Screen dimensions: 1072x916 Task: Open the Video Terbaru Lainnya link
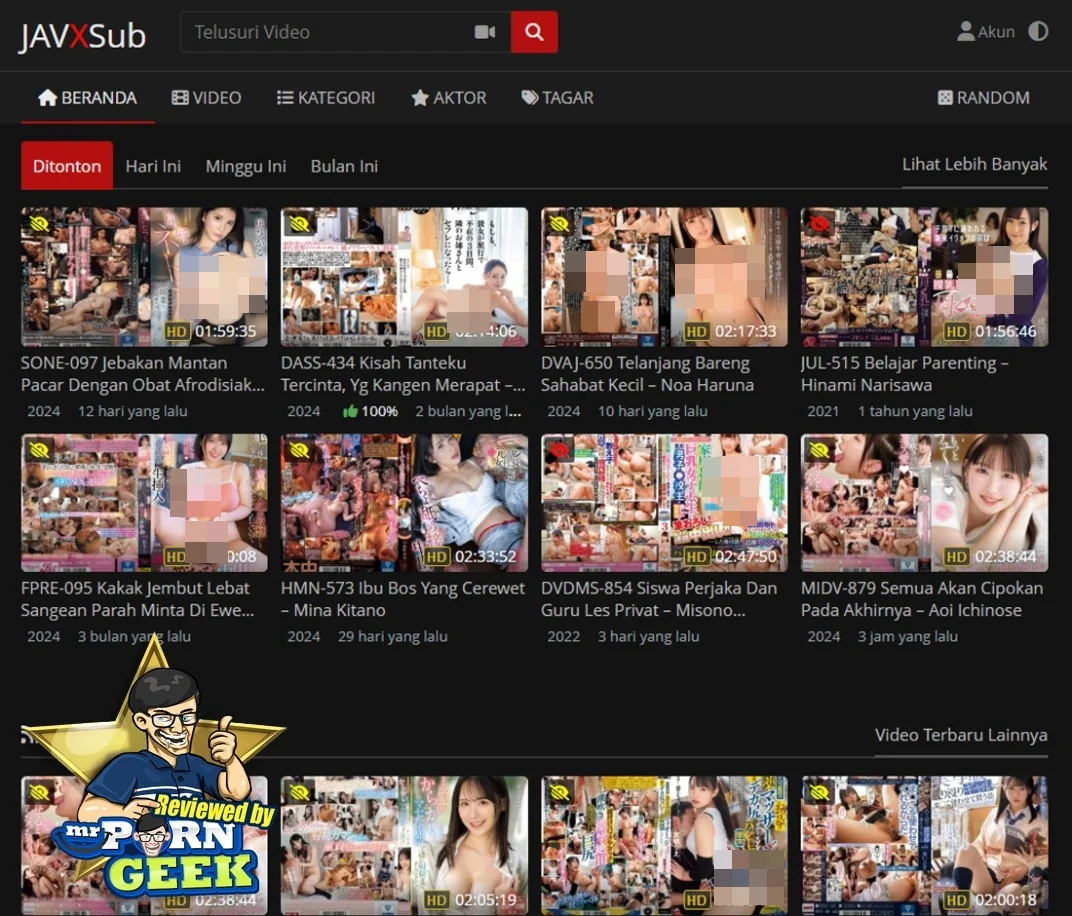[x=960, y=735]
